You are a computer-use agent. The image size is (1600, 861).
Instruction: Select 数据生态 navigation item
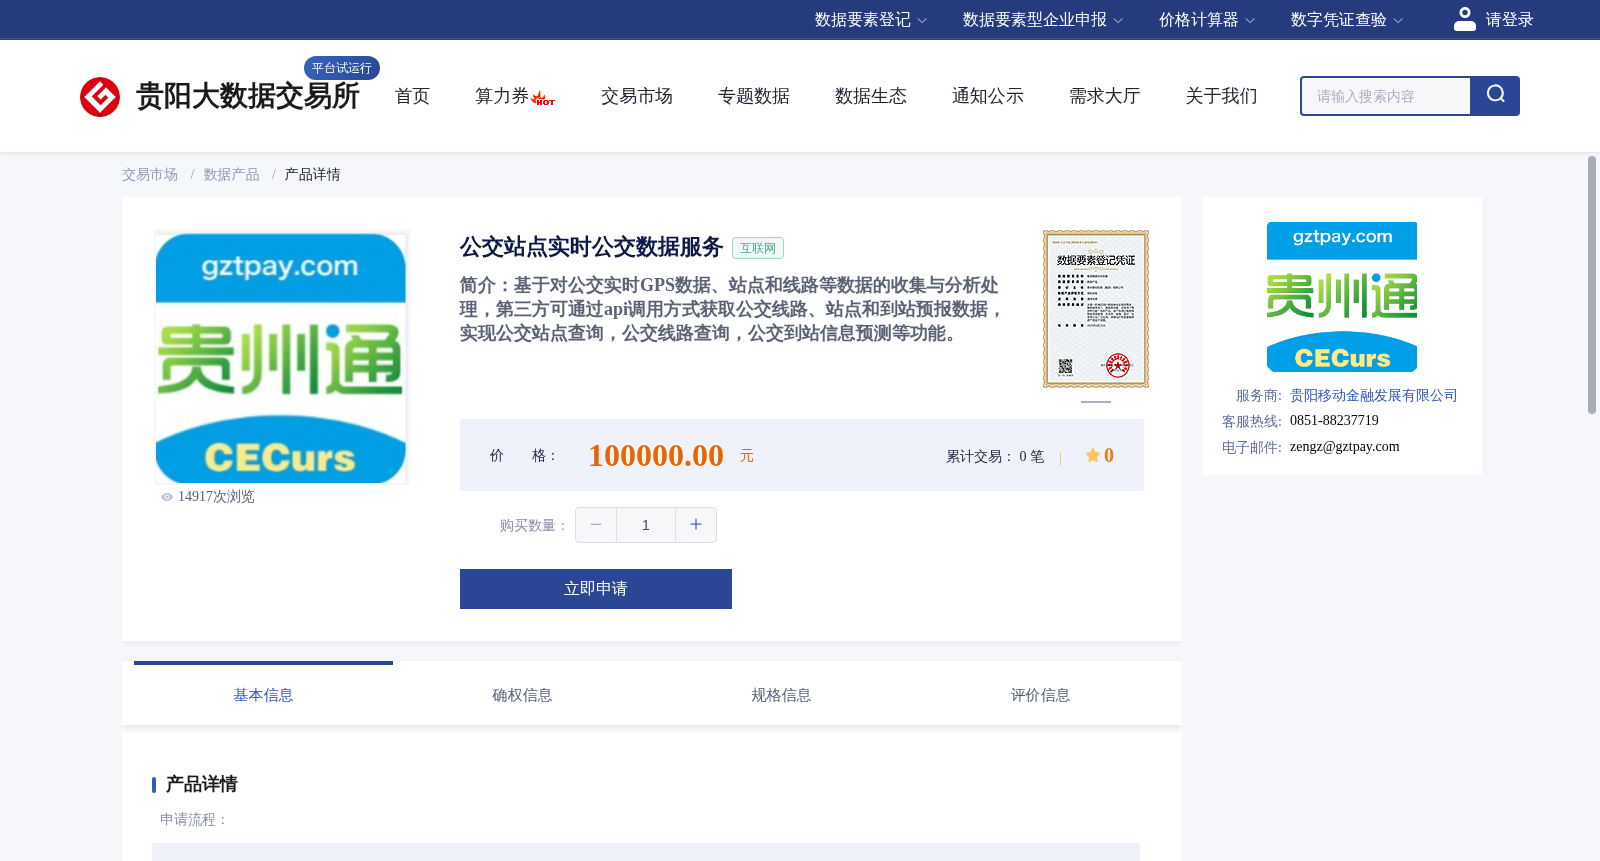coord(871,96)
